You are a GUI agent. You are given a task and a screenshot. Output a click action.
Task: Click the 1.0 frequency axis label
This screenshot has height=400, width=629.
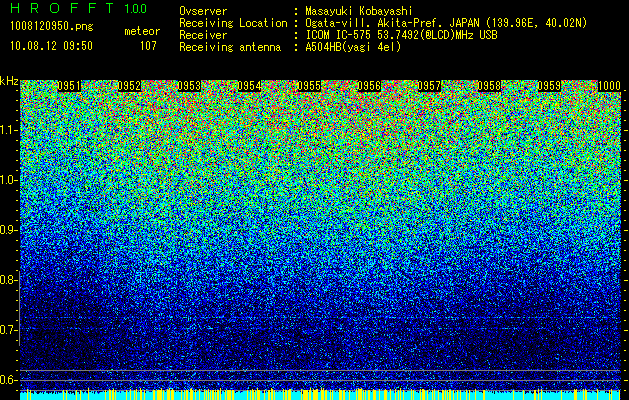pyautogui.click(x=8, y=180)
